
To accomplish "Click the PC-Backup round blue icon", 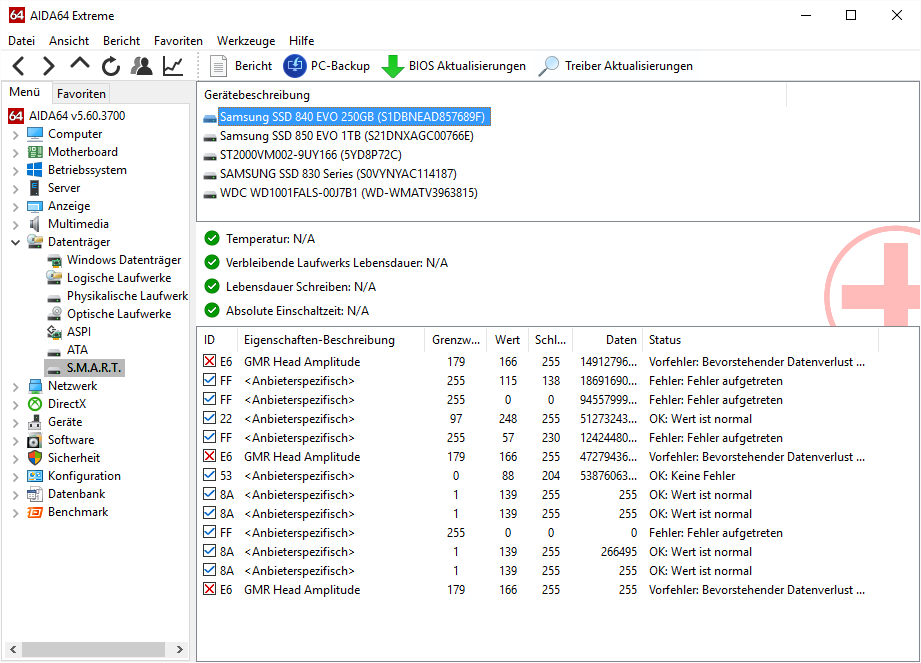I will coord(295,66).
